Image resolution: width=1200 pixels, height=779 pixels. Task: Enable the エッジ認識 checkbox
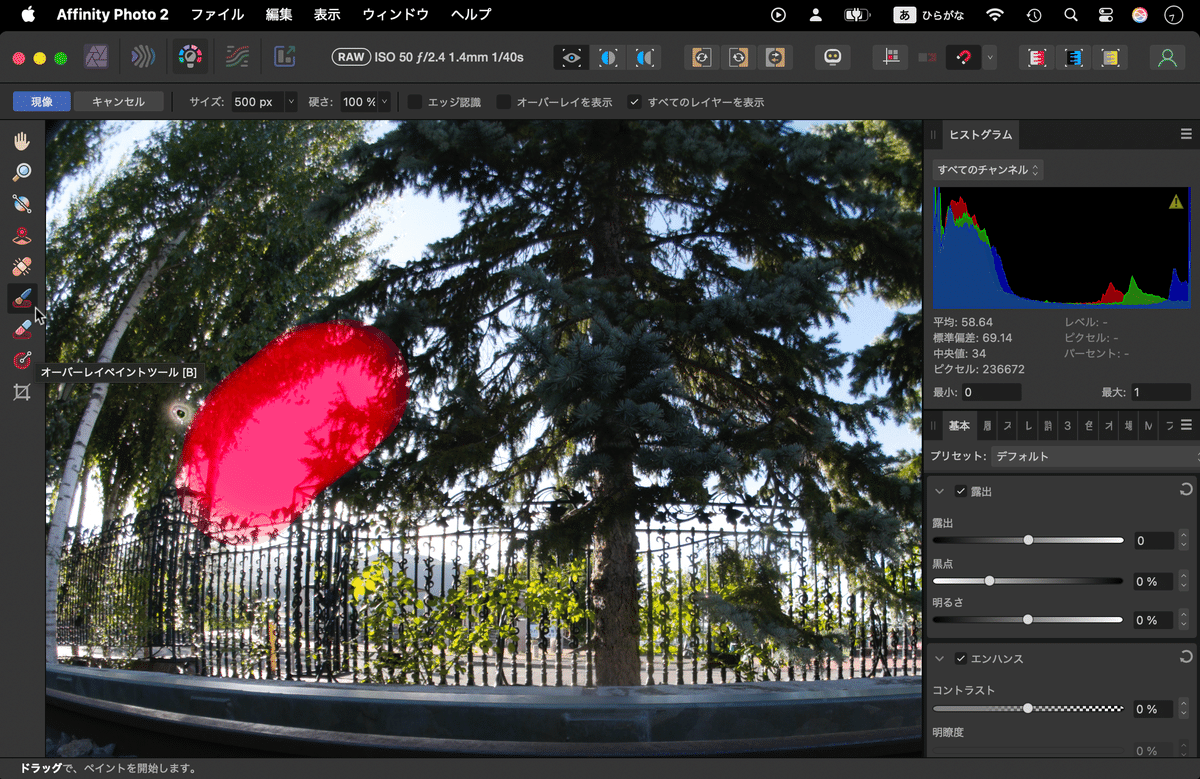click(414, 101)
